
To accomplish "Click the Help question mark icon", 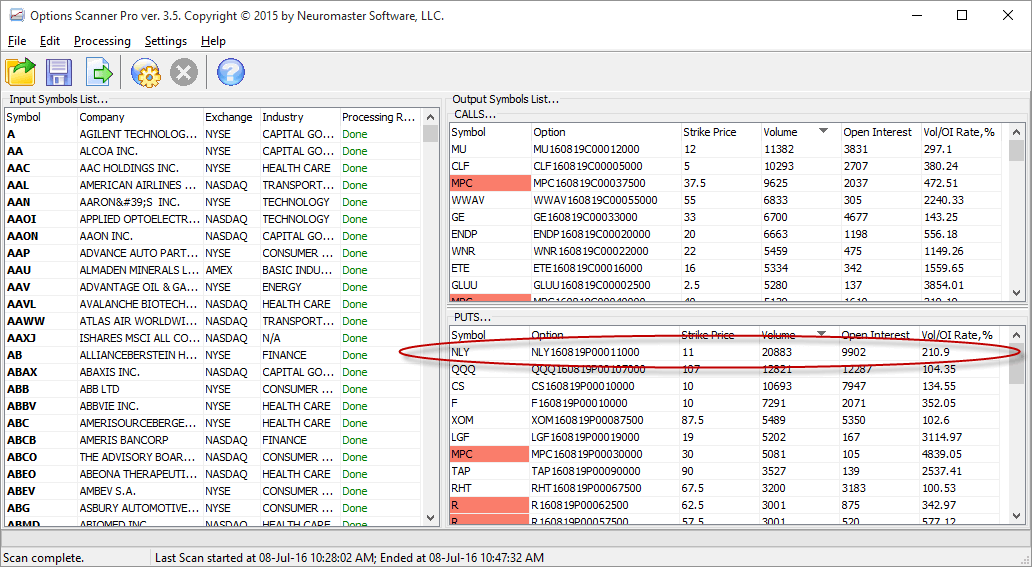I will (x=230, y=72).
